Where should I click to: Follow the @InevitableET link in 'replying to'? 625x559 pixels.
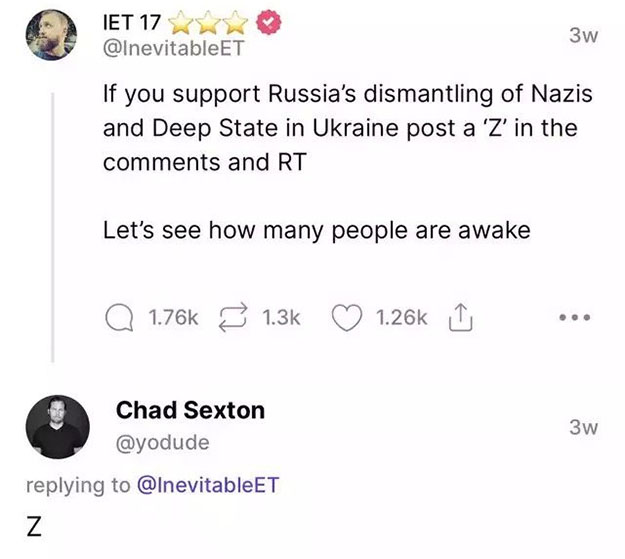pyautogui.click(x=208, y=485)
